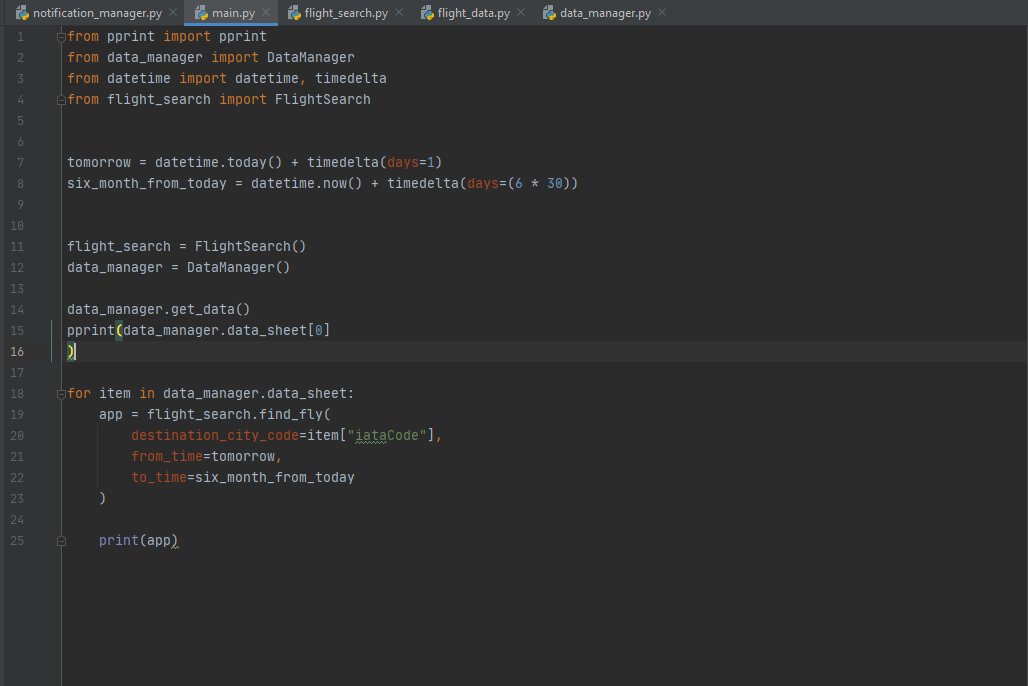Close the notification_manager.py tab

[172, 12]
